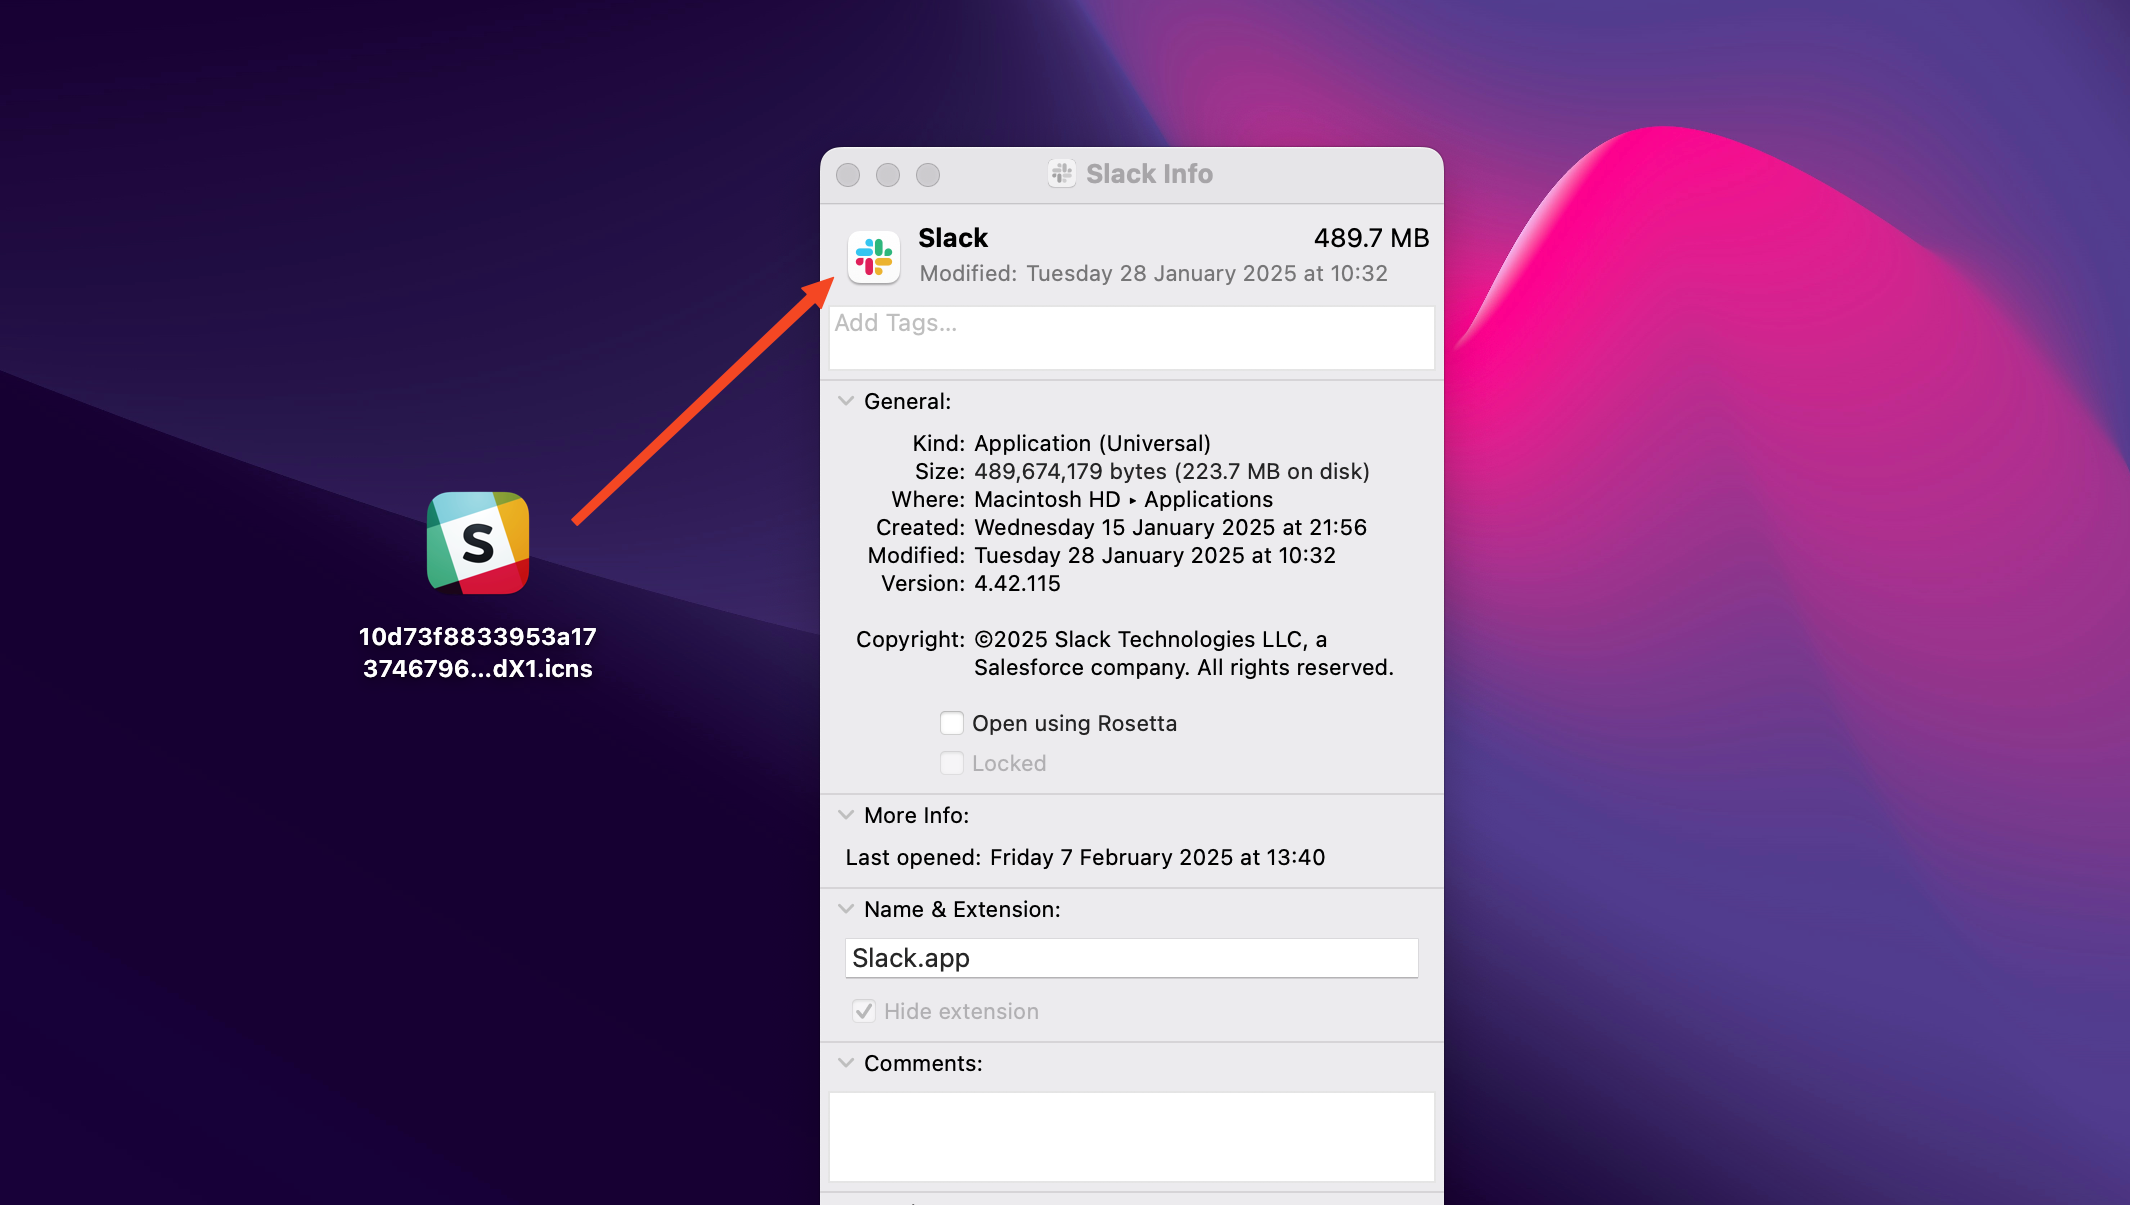Image resolution: width=2130 pixels, height=1205 pixels.
Task: Click the Kind: Application (Universal) value
Action: [1092, 443]
